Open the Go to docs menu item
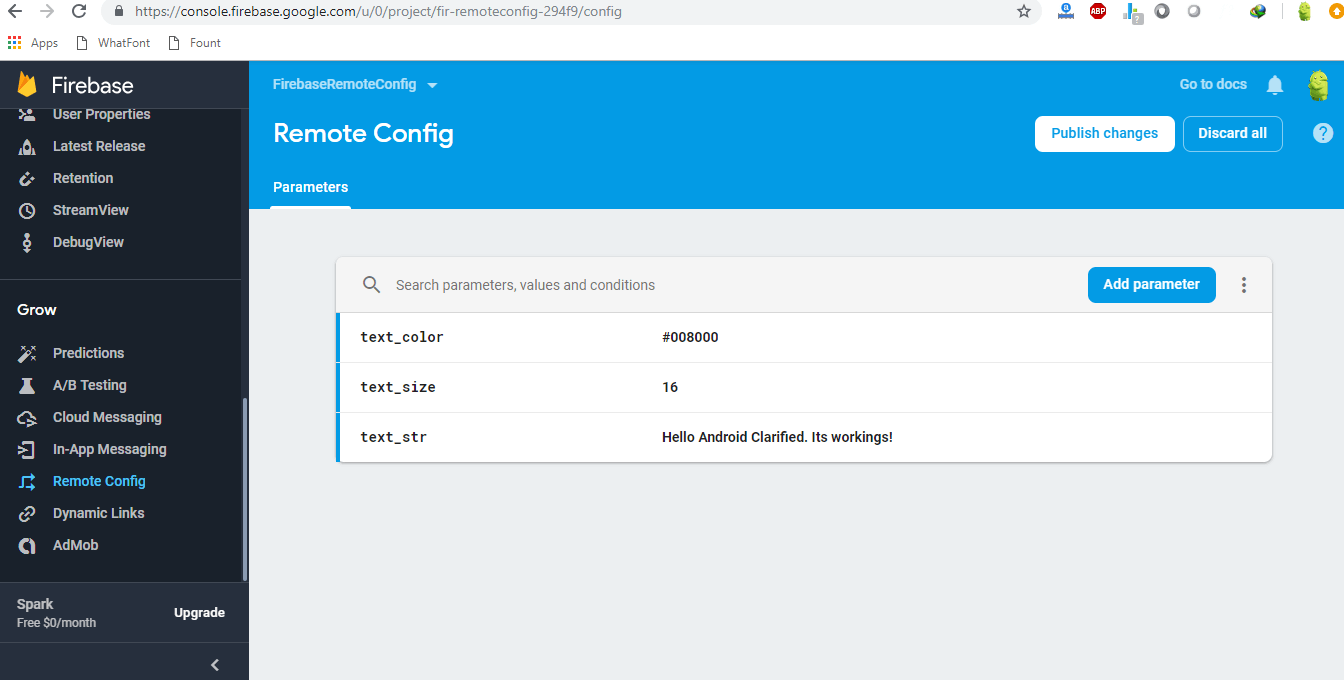The width and height of the screenshot is (1344, 680). (1212, 85)
